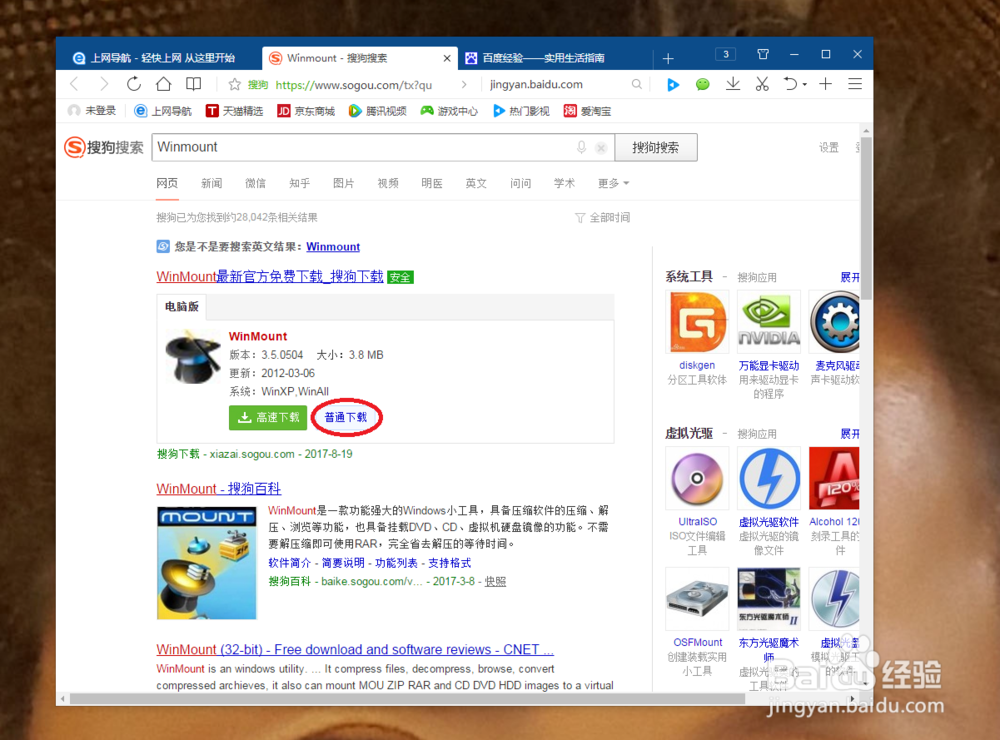
Task: Open the downloads arrow icon
Action: point(733,84)
